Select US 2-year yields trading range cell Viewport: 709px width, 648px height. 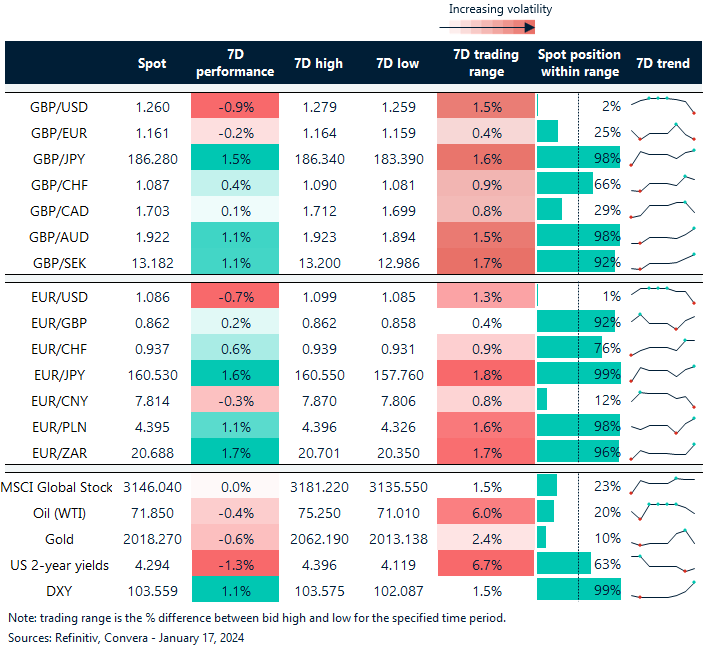[x=484, y=564]
